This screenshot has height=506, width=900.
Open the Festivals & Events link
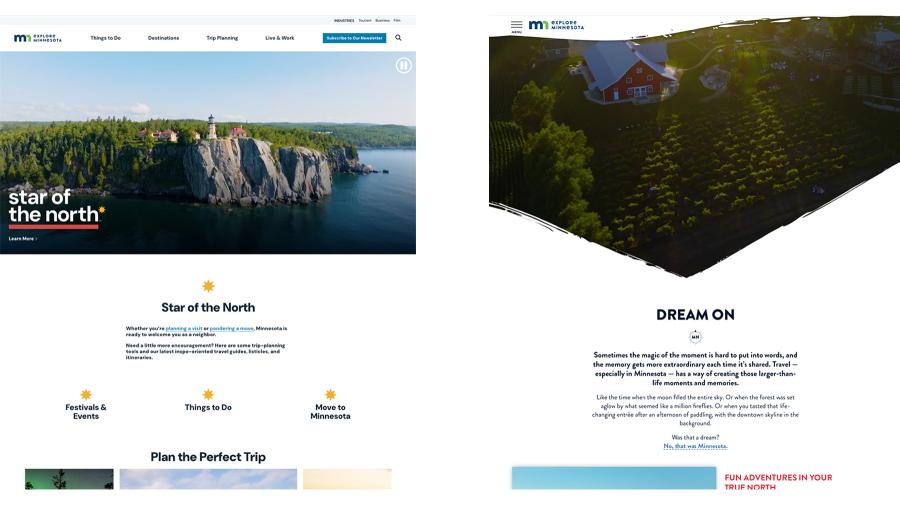(86, 411)
